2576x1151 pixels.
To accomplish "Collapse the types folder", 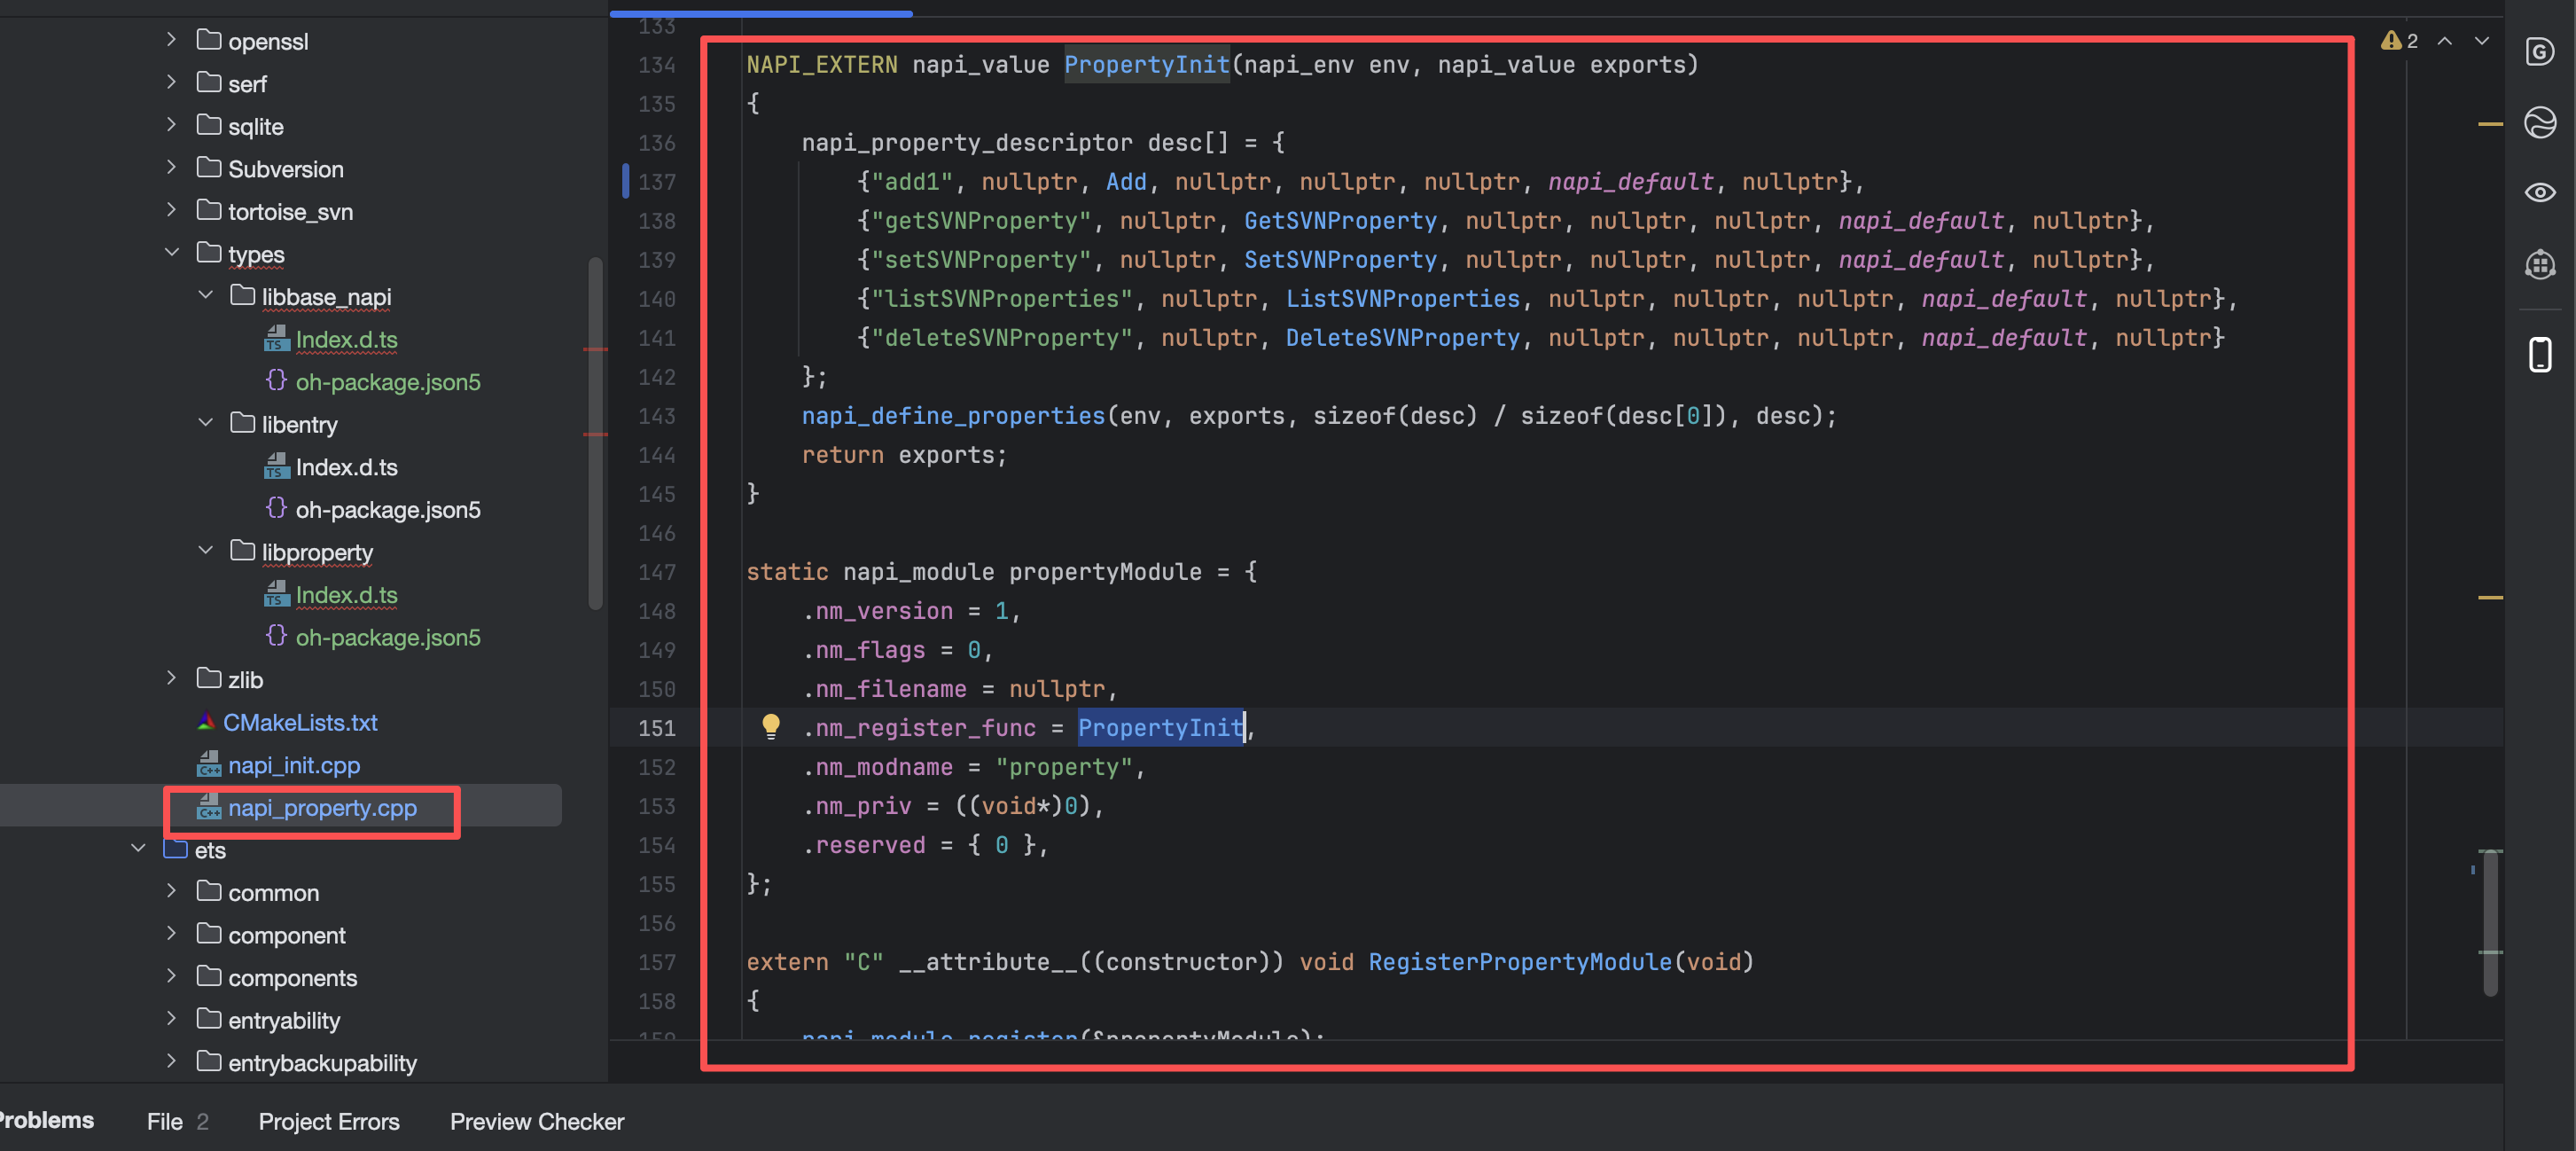I will [172, 253].
